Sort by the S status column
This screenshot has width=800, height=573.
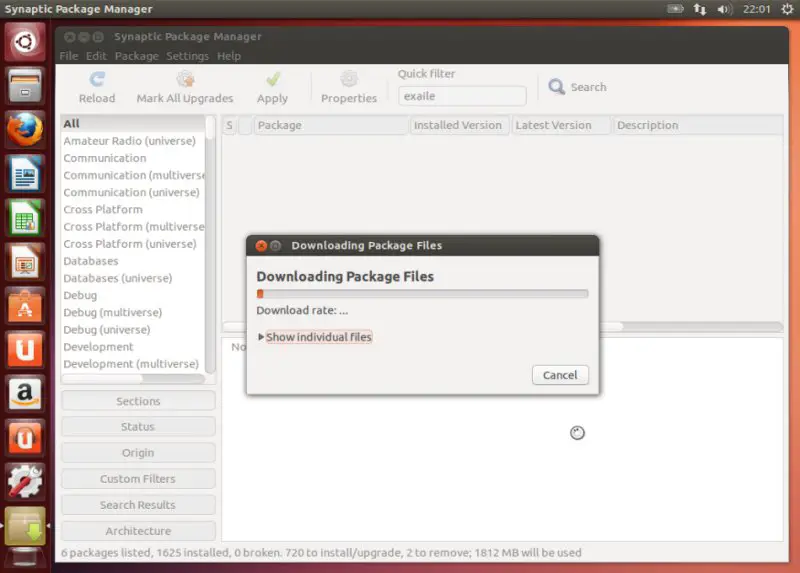click(230, 125)
